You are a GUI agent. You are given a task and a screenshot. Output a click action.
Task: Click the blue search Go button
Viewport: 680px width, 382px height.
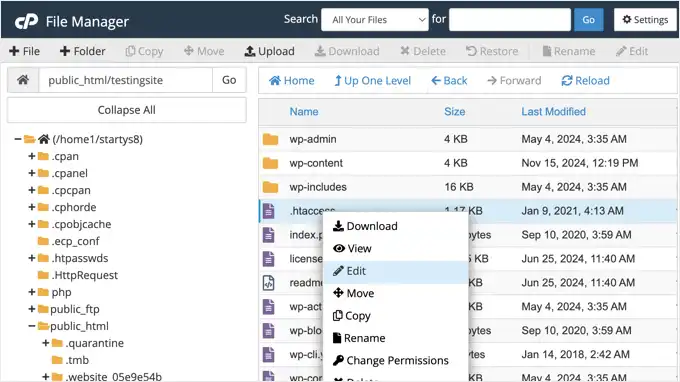pyautogui.click(x=588, y=20)
